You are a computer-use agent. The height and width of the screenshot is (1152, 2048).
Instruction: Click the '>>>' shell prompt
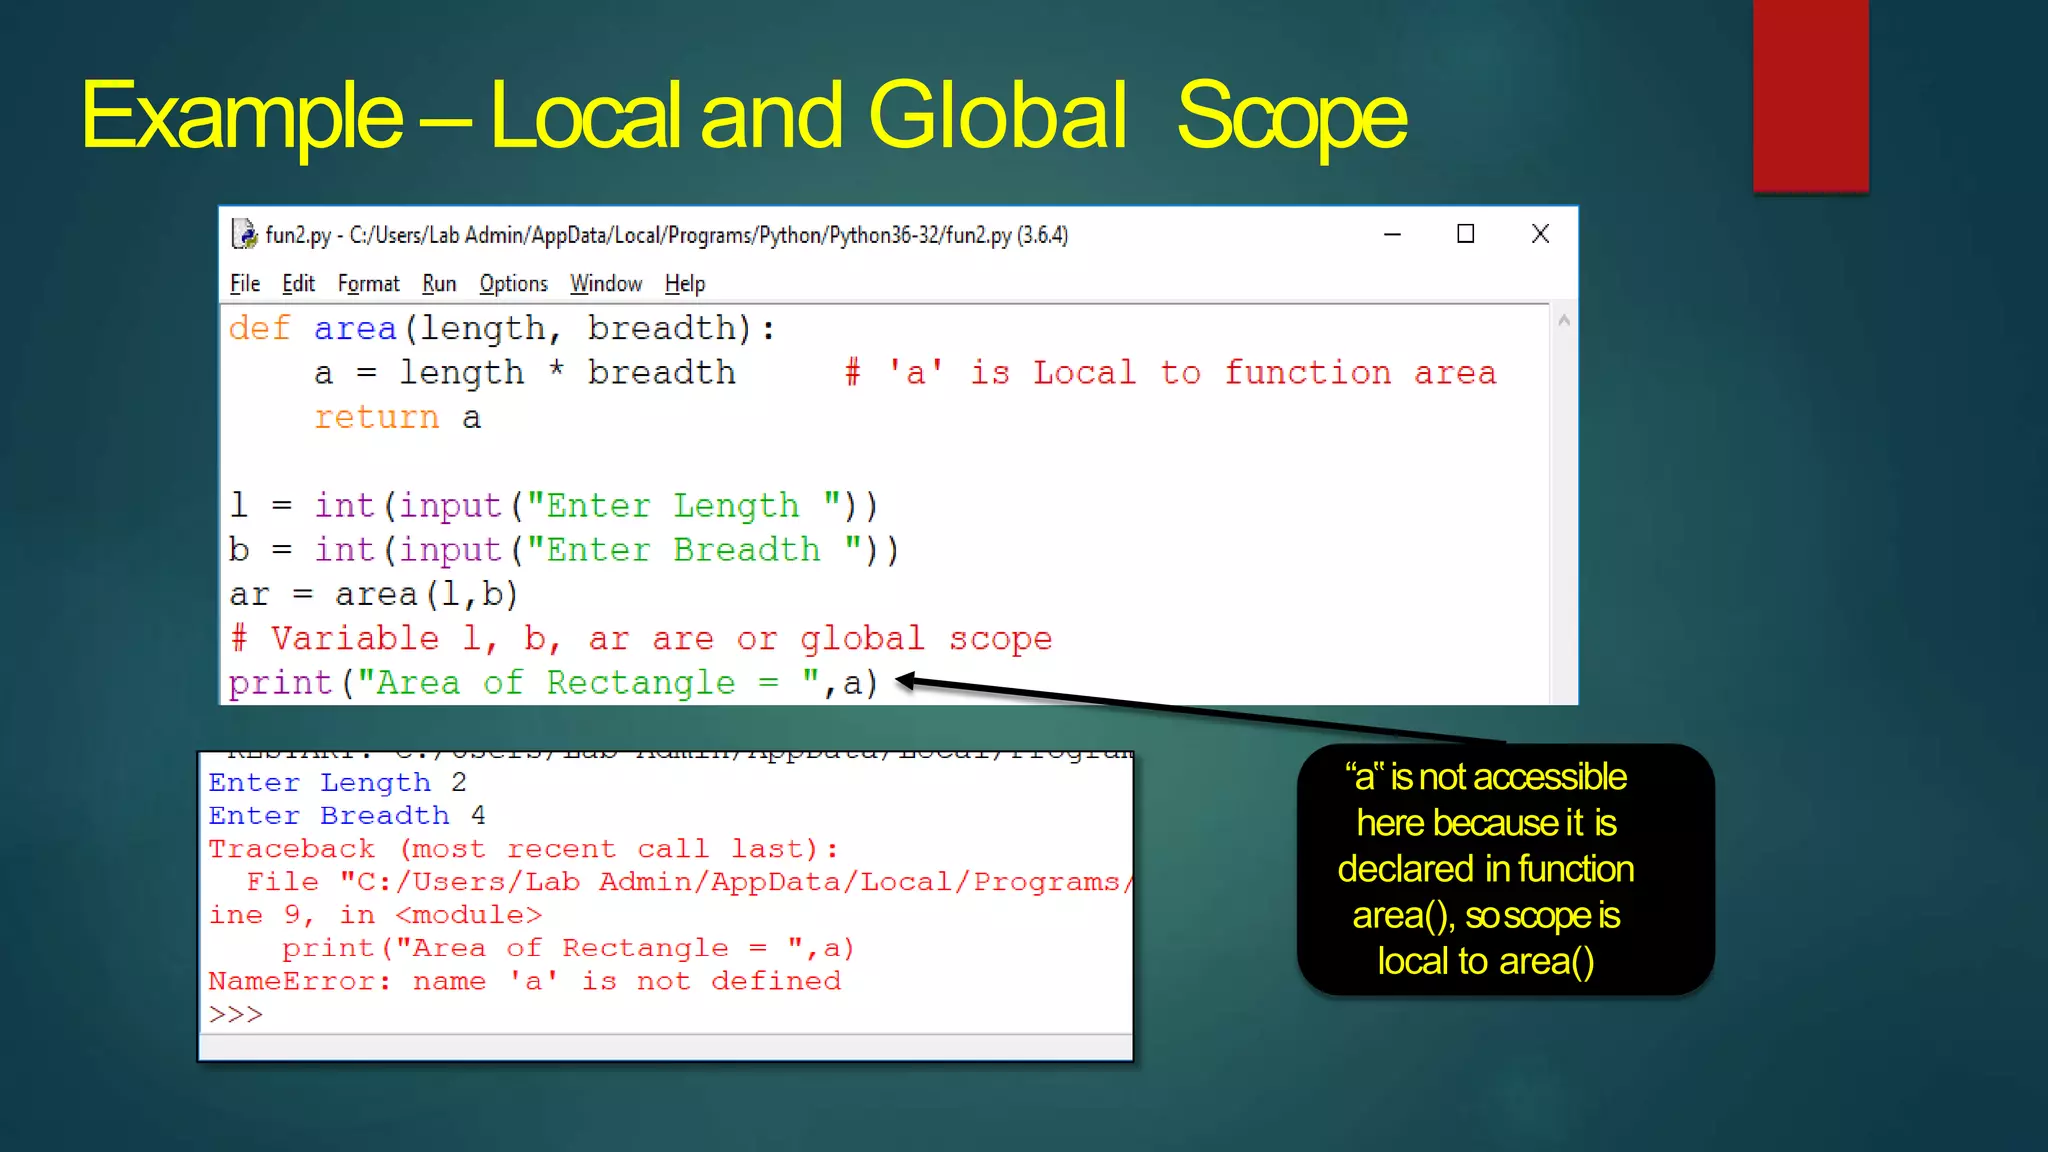click(x=236, y=1014)
